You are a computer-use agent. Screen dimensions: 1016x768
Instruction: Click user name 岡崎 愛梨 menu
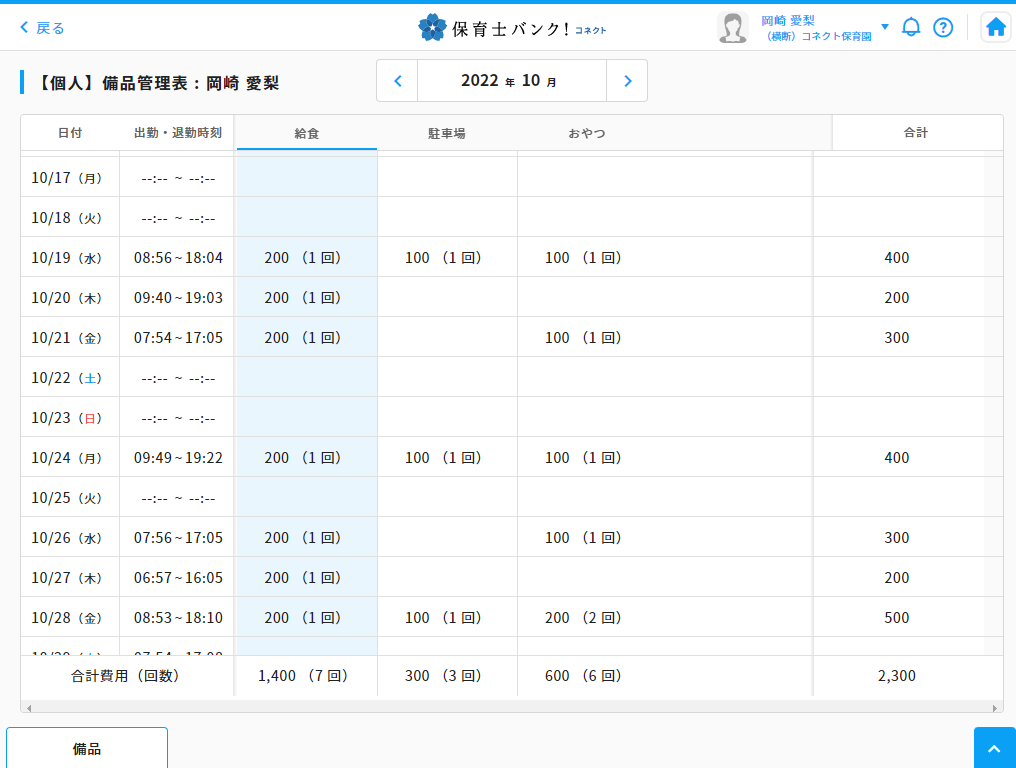point(788,21)
